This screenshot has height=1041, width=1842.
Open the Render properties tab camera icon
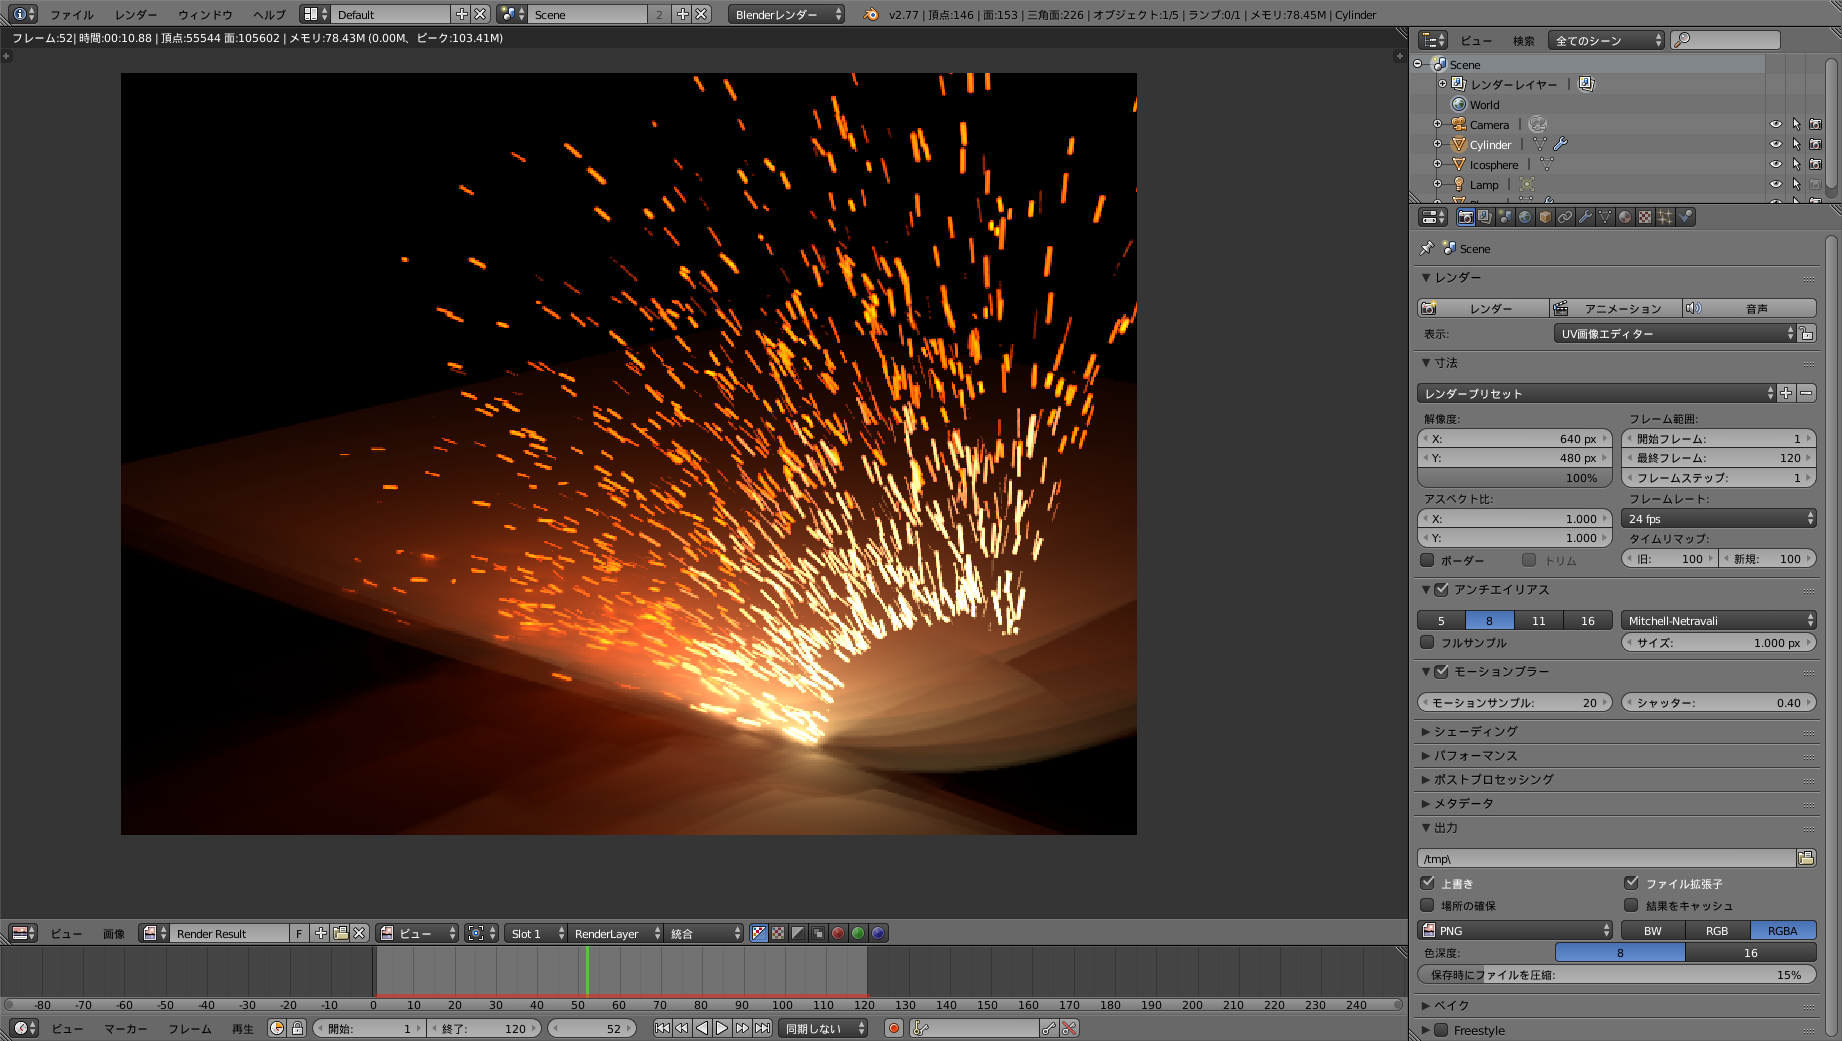point(1465,217)
